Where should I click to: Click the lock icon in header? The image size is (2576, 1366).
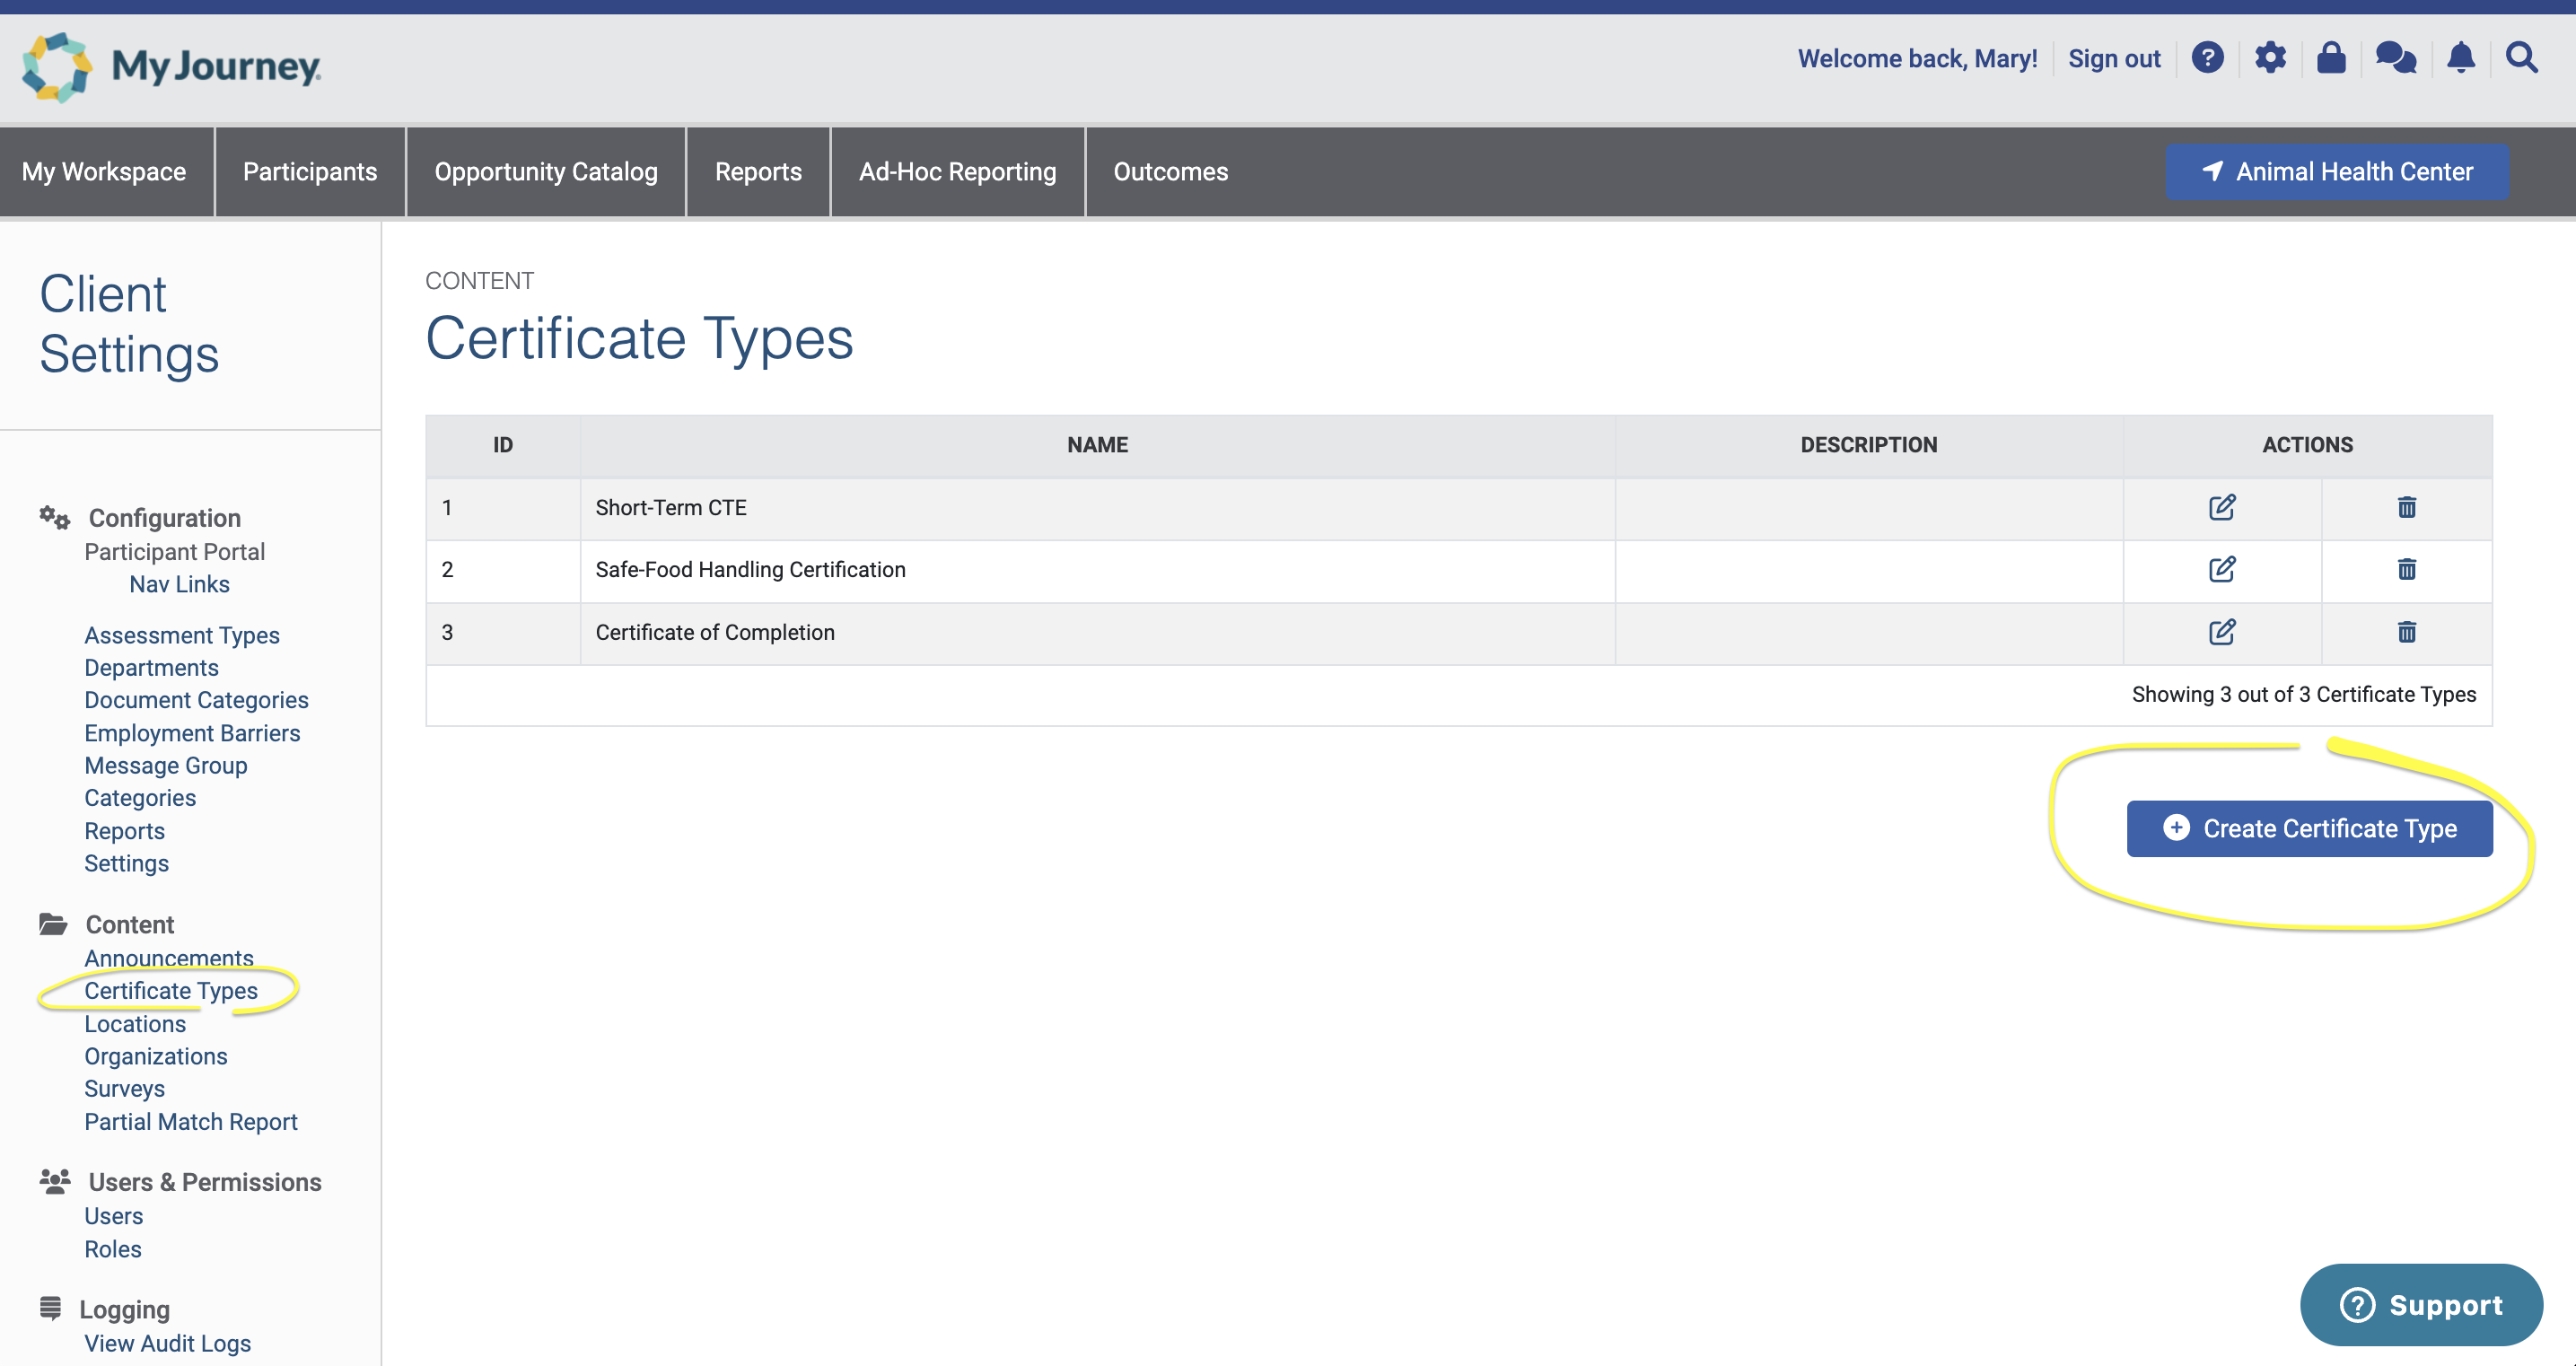[x=2331, y=58]
